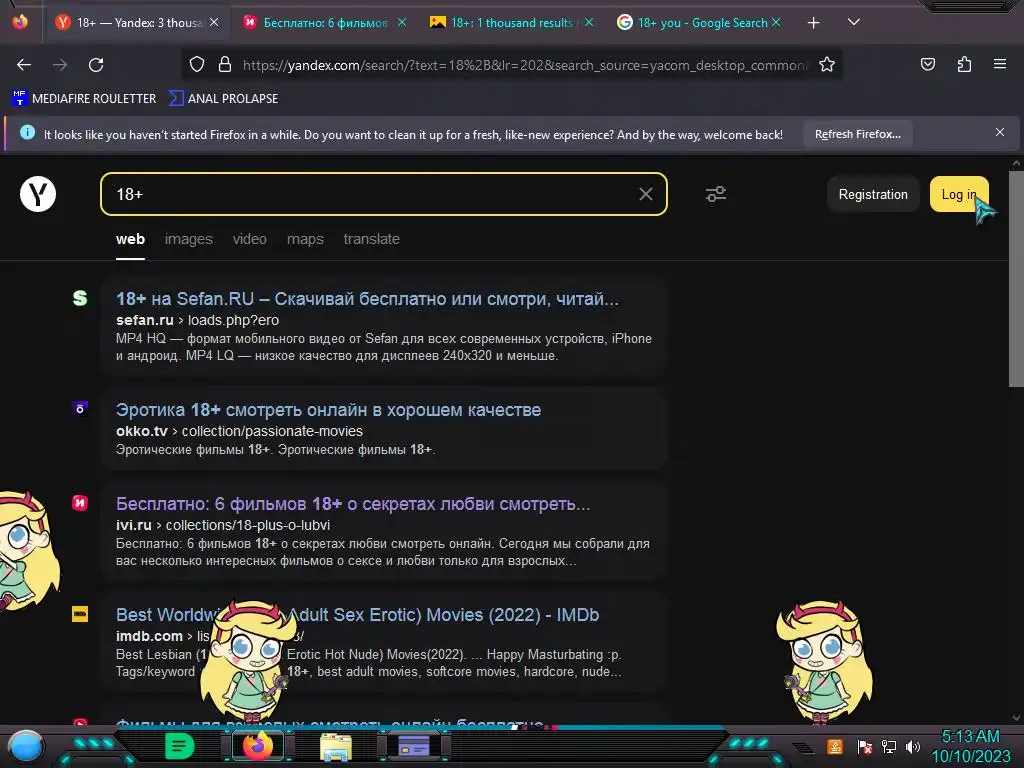Select the images search tab
The width and height of the screenshot is (1024, 768).
189,239
